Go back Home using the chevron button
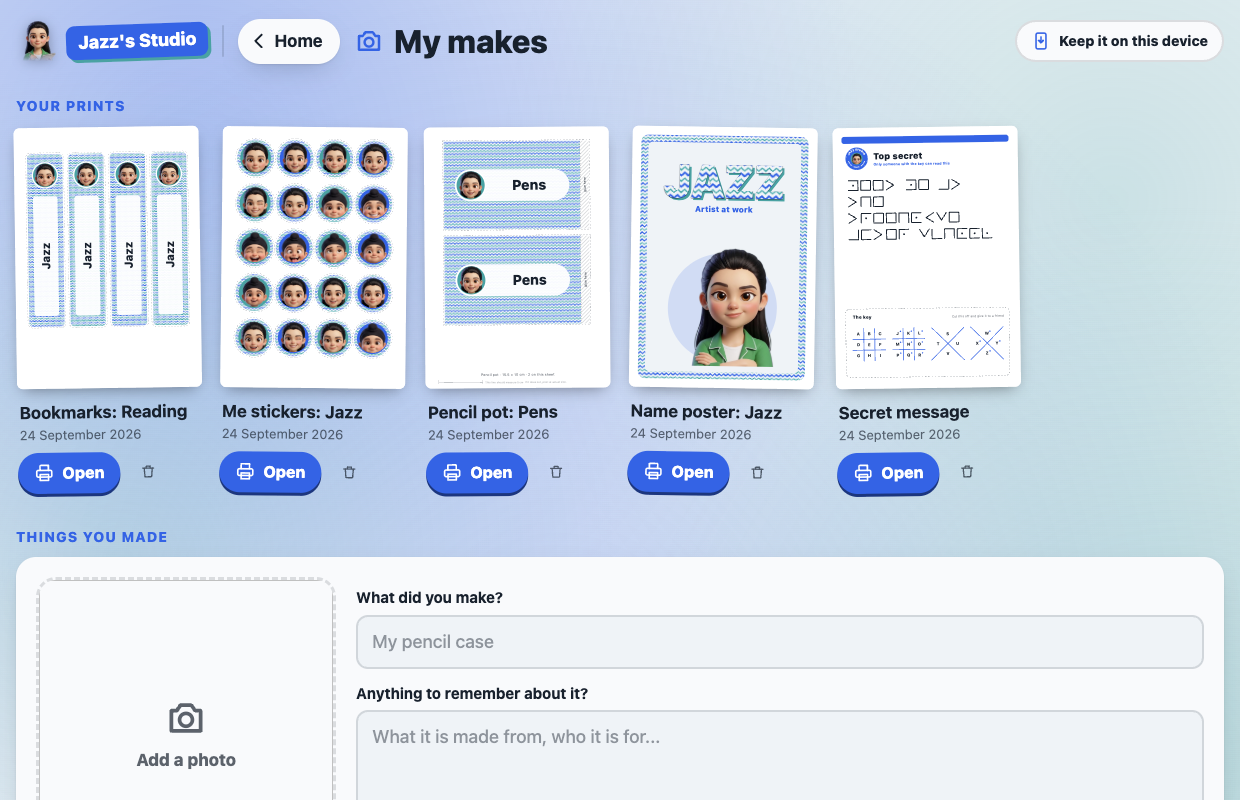The image size is (1240, 800). 288,41
